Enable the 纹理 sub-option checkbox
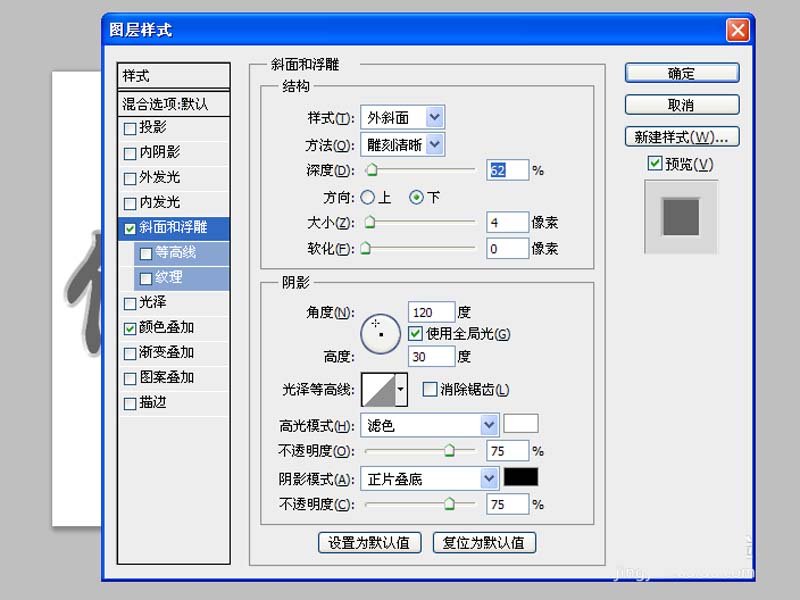The height and width of the screenshot is (600, 800). [x=146, y=278]
